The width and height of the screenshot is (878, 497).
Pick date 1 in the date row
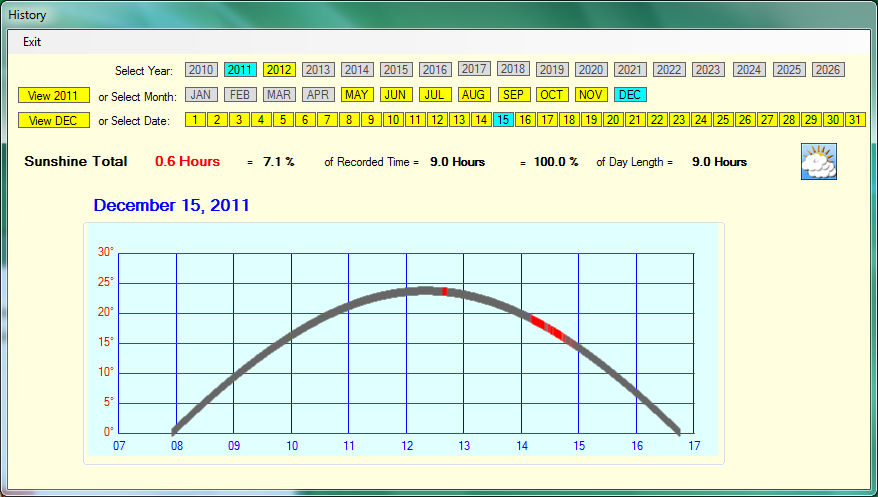tap(195, 119)
